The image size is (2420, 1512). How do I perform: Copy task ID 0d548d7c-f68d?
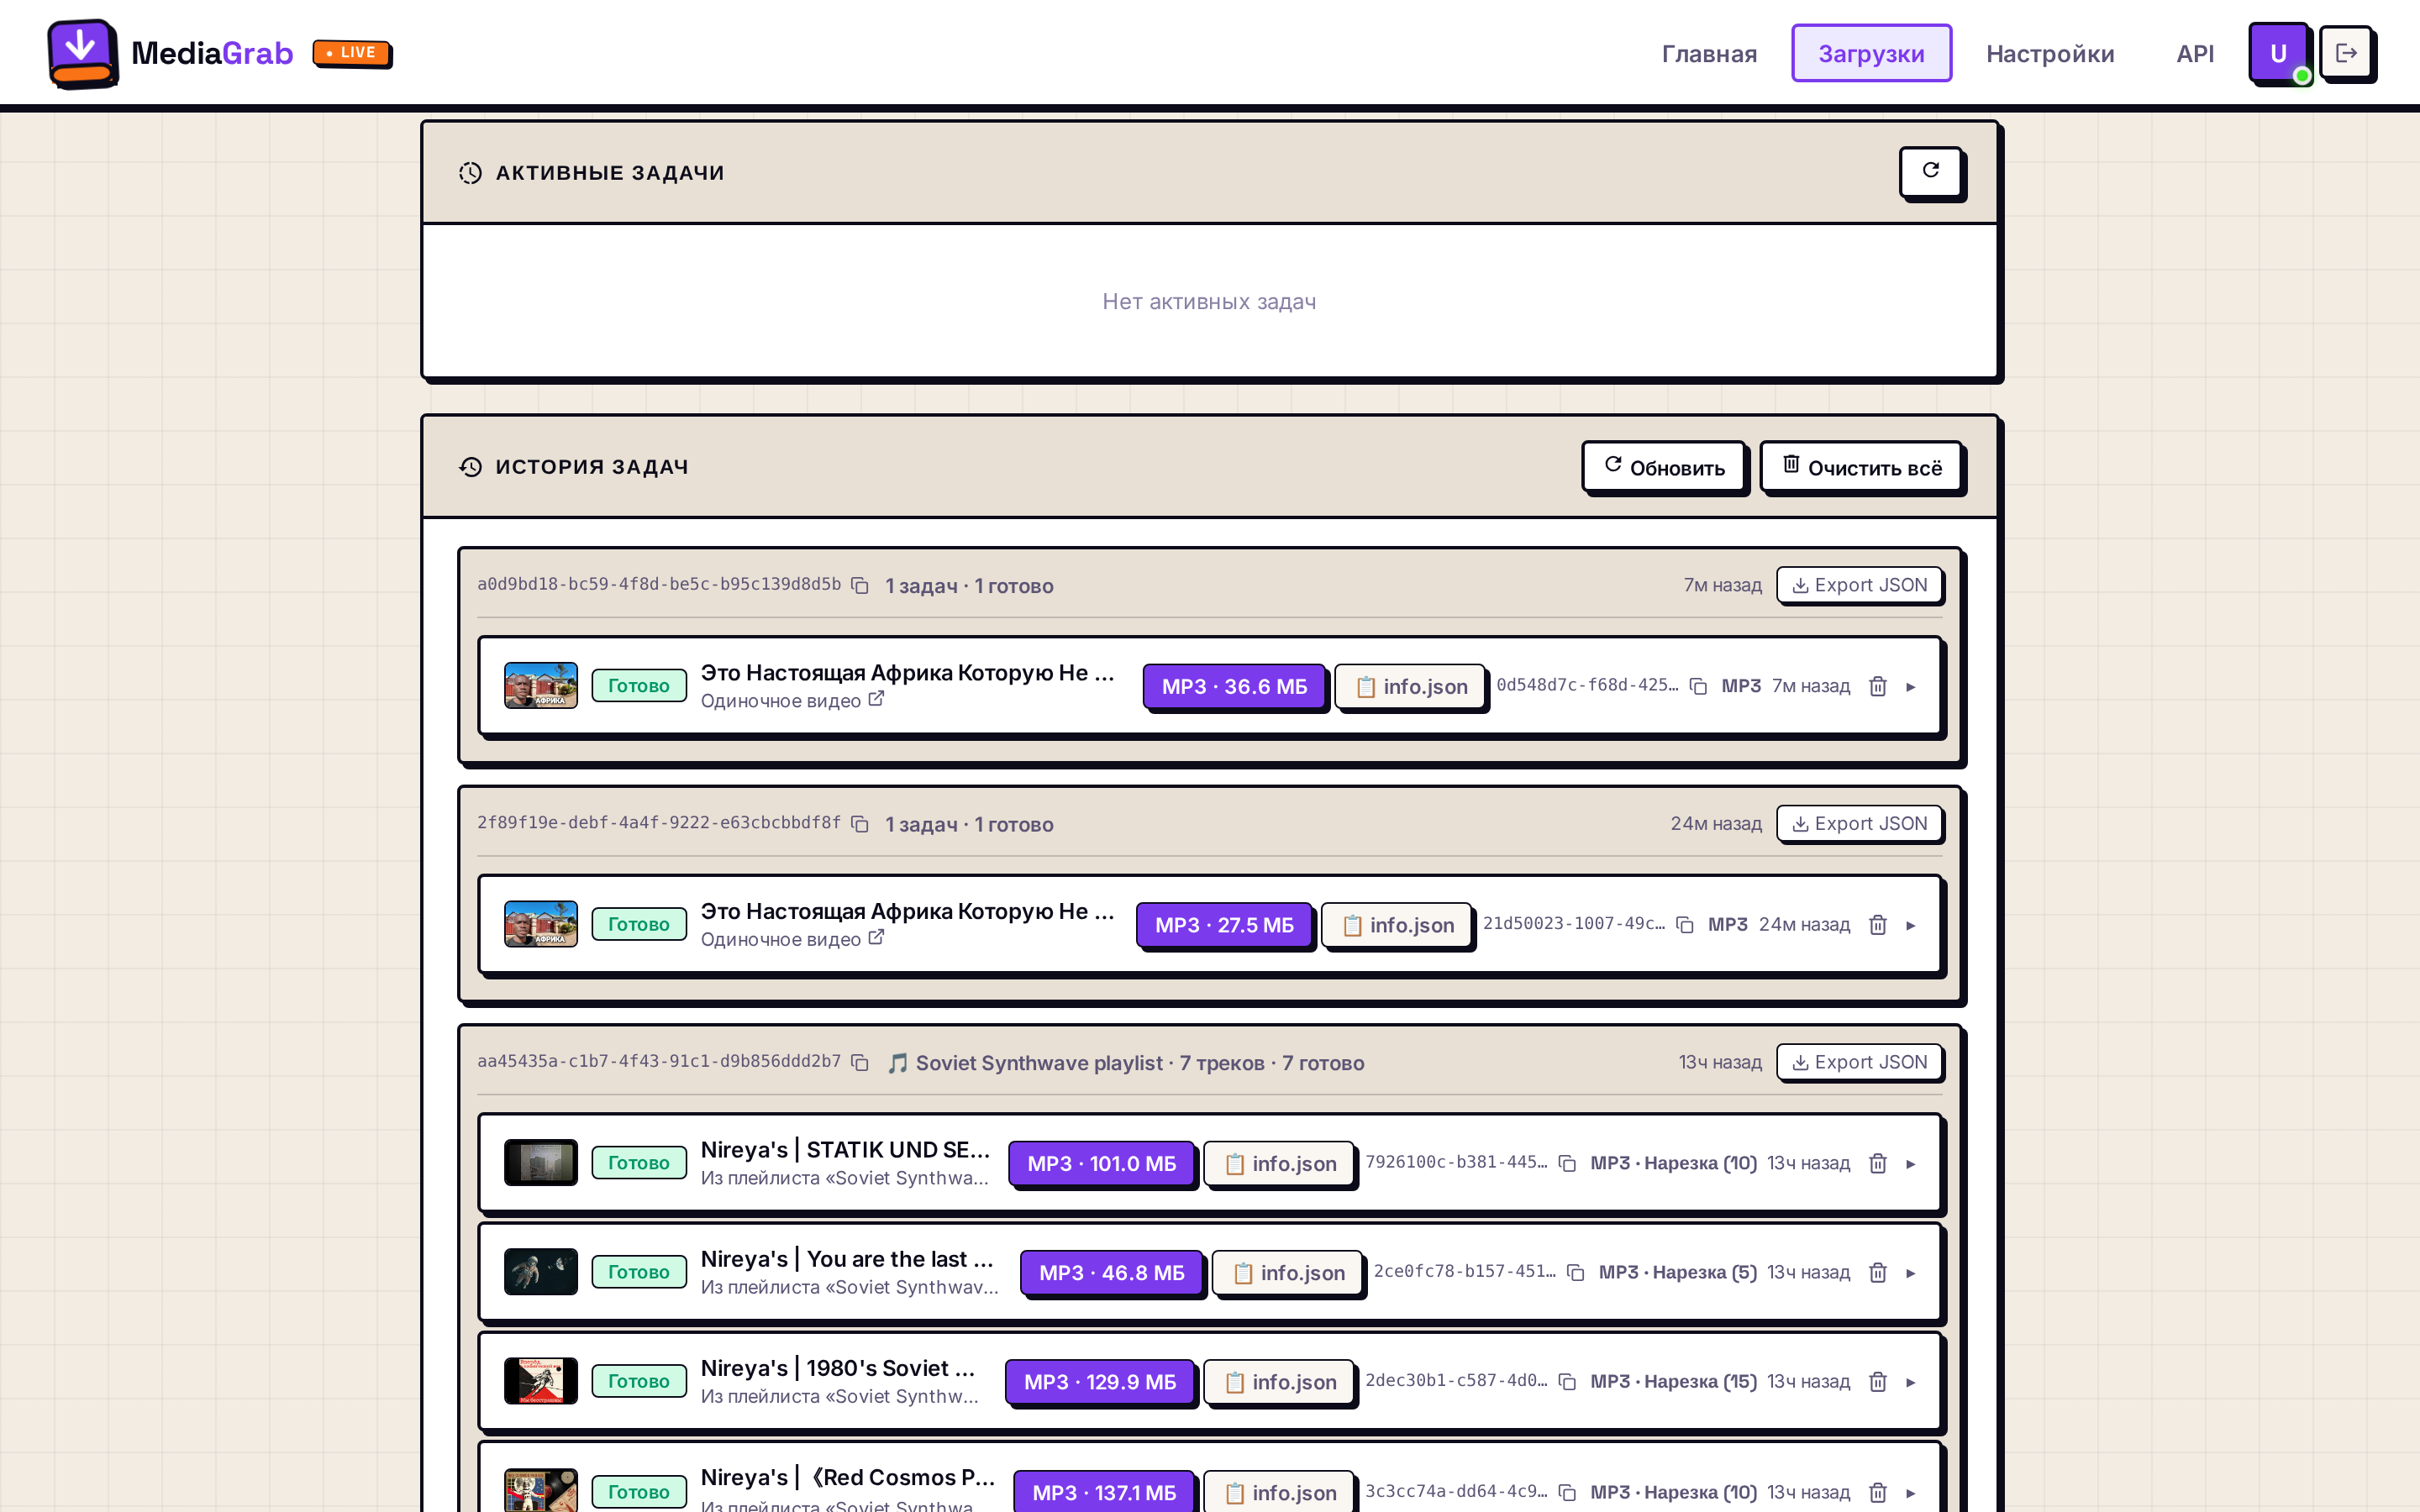[1698, 686]
